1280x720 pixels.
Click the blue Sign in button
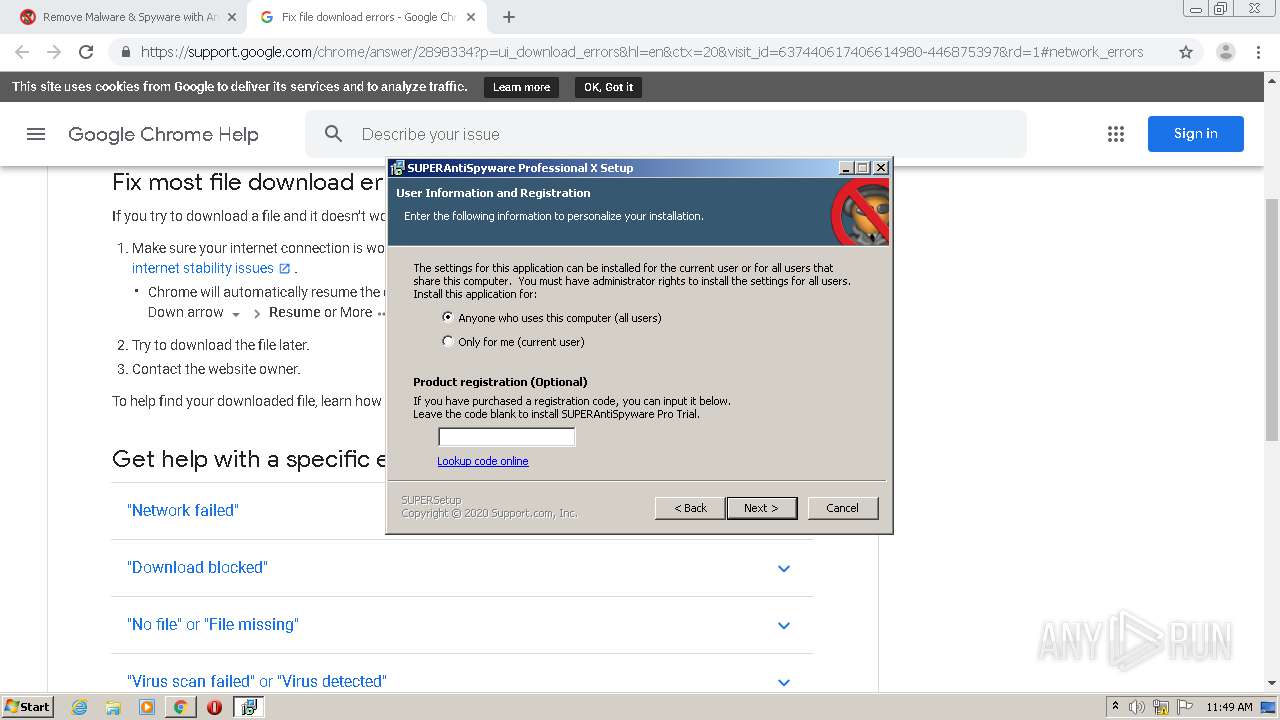[x=1196, y=134]
